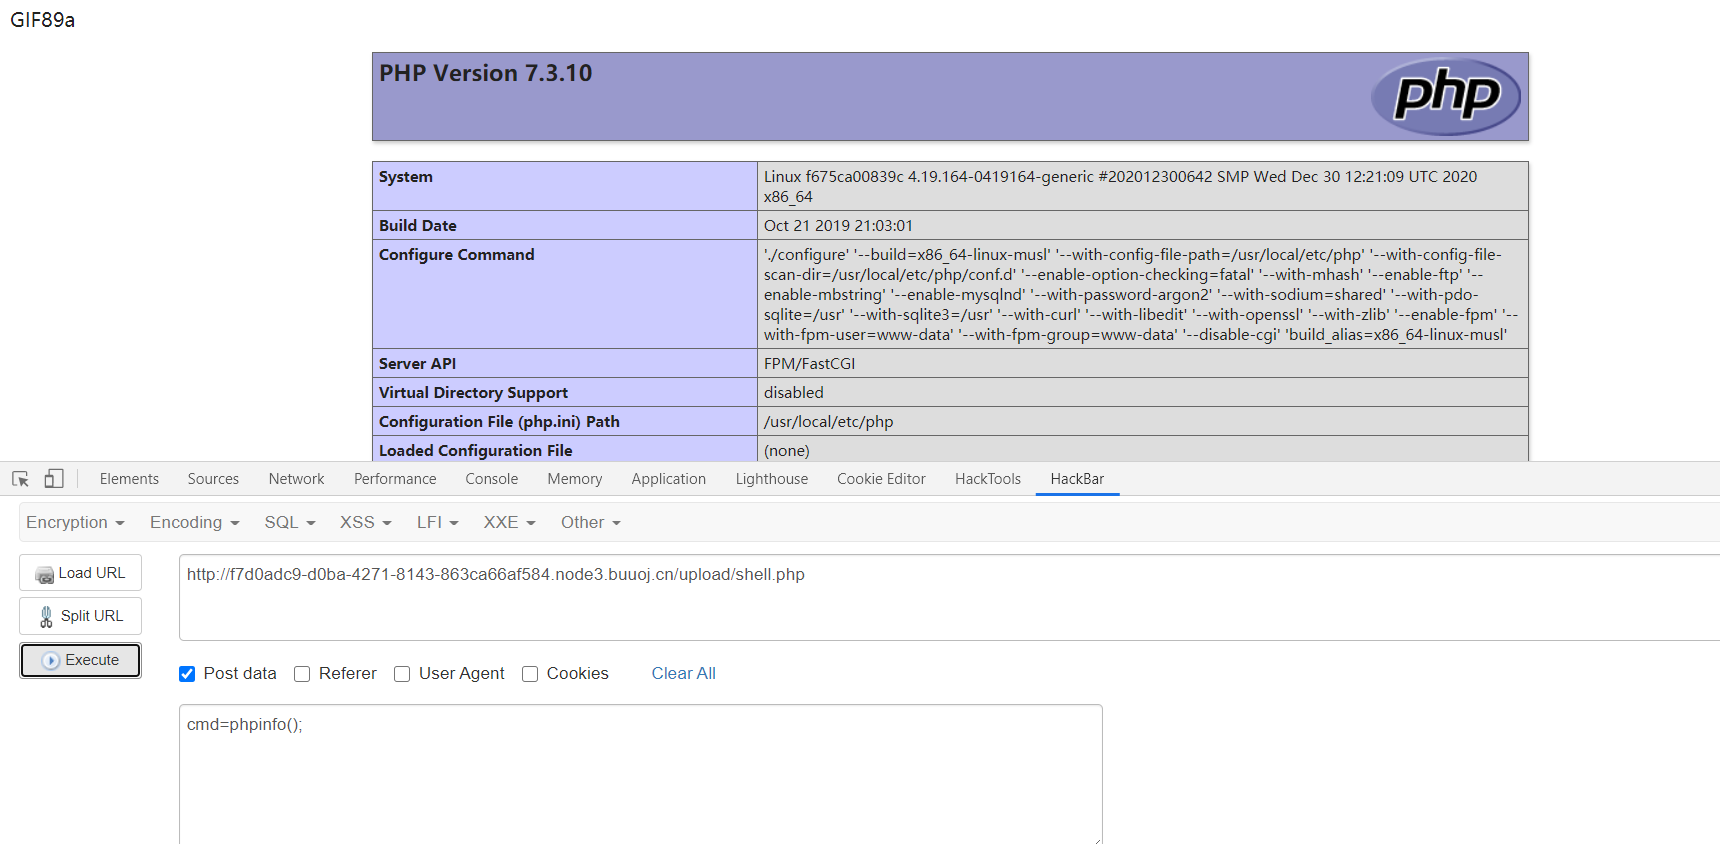Image resolution: width=1720 pixels, height=844 pixels.
Task: Focus the URL input field with shell.php
Action: point(949,597)
